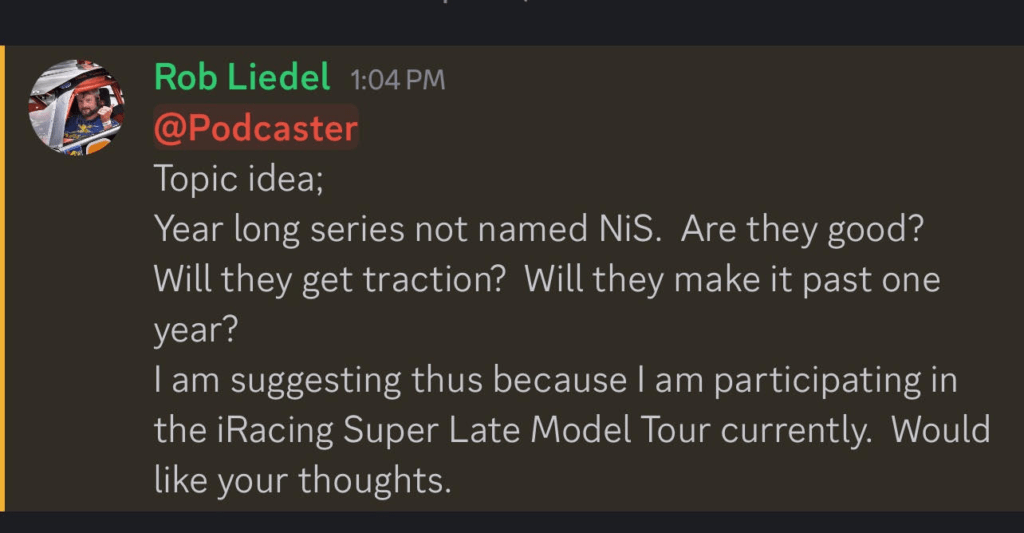Click the 'year?' line of the message
1024x533 pixels.
click(x=196, y=330)
